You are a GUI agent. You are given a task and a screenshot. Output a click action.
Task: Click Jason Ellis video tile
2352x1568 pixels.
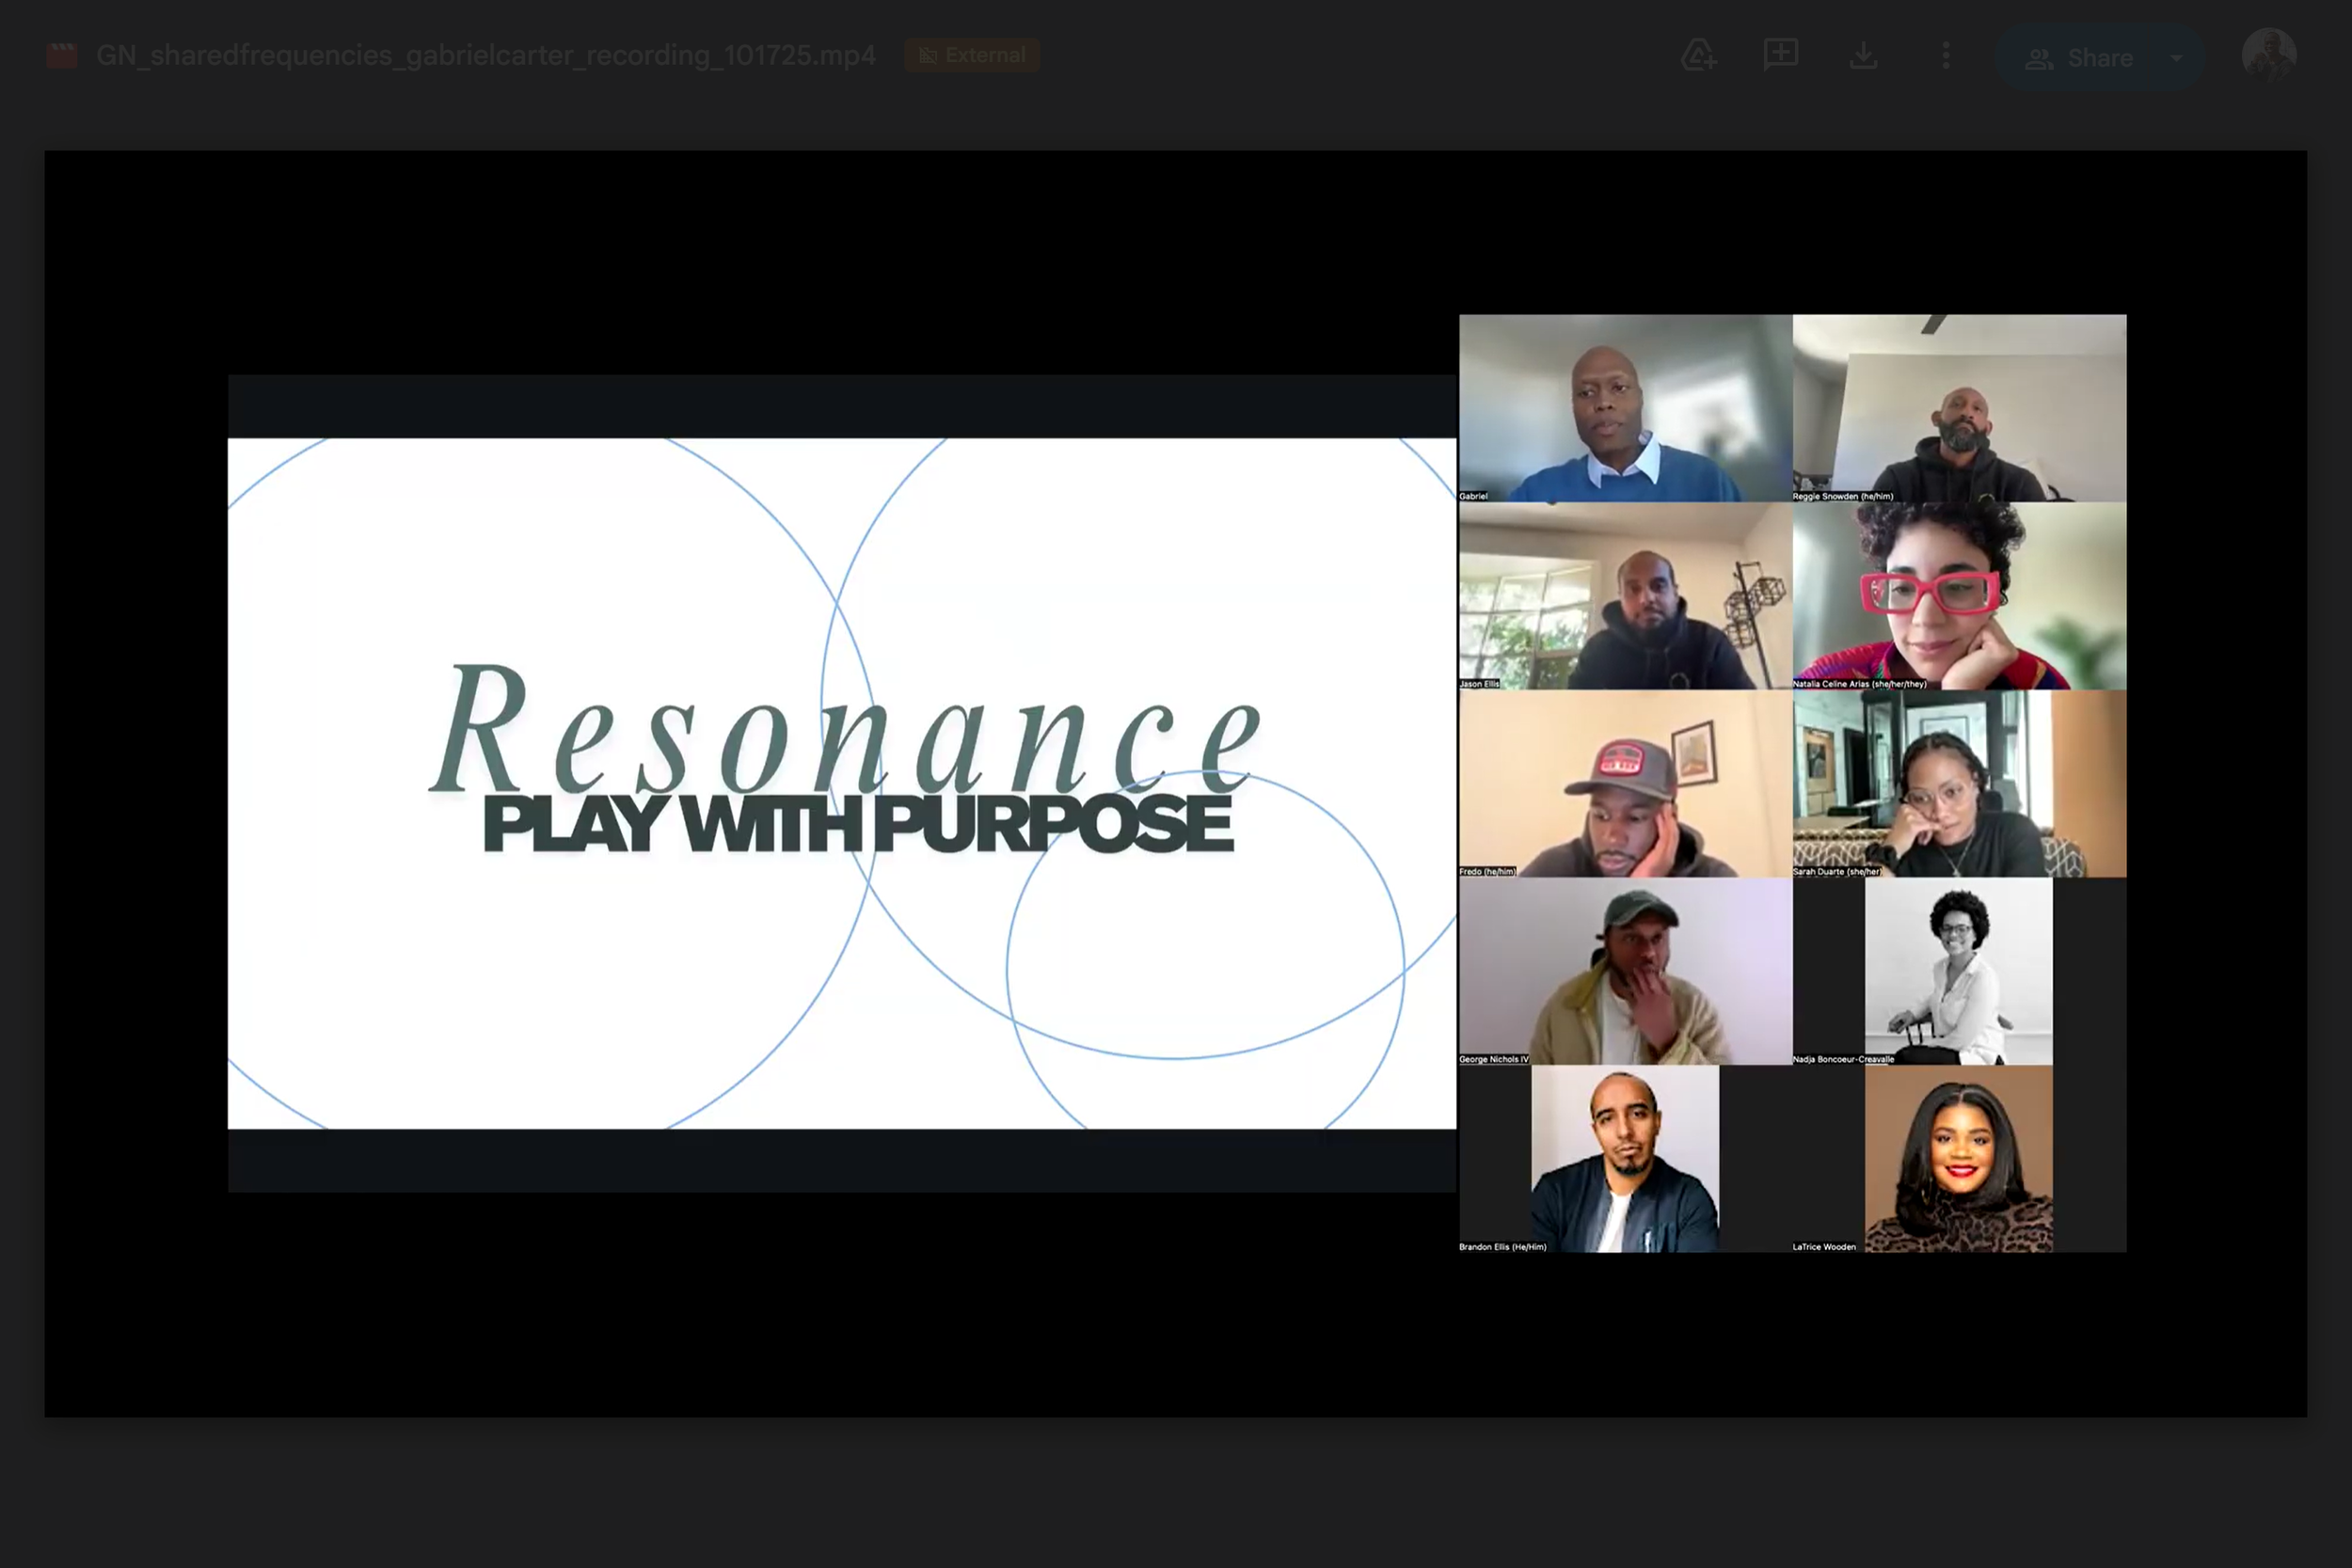(1625, 596)
